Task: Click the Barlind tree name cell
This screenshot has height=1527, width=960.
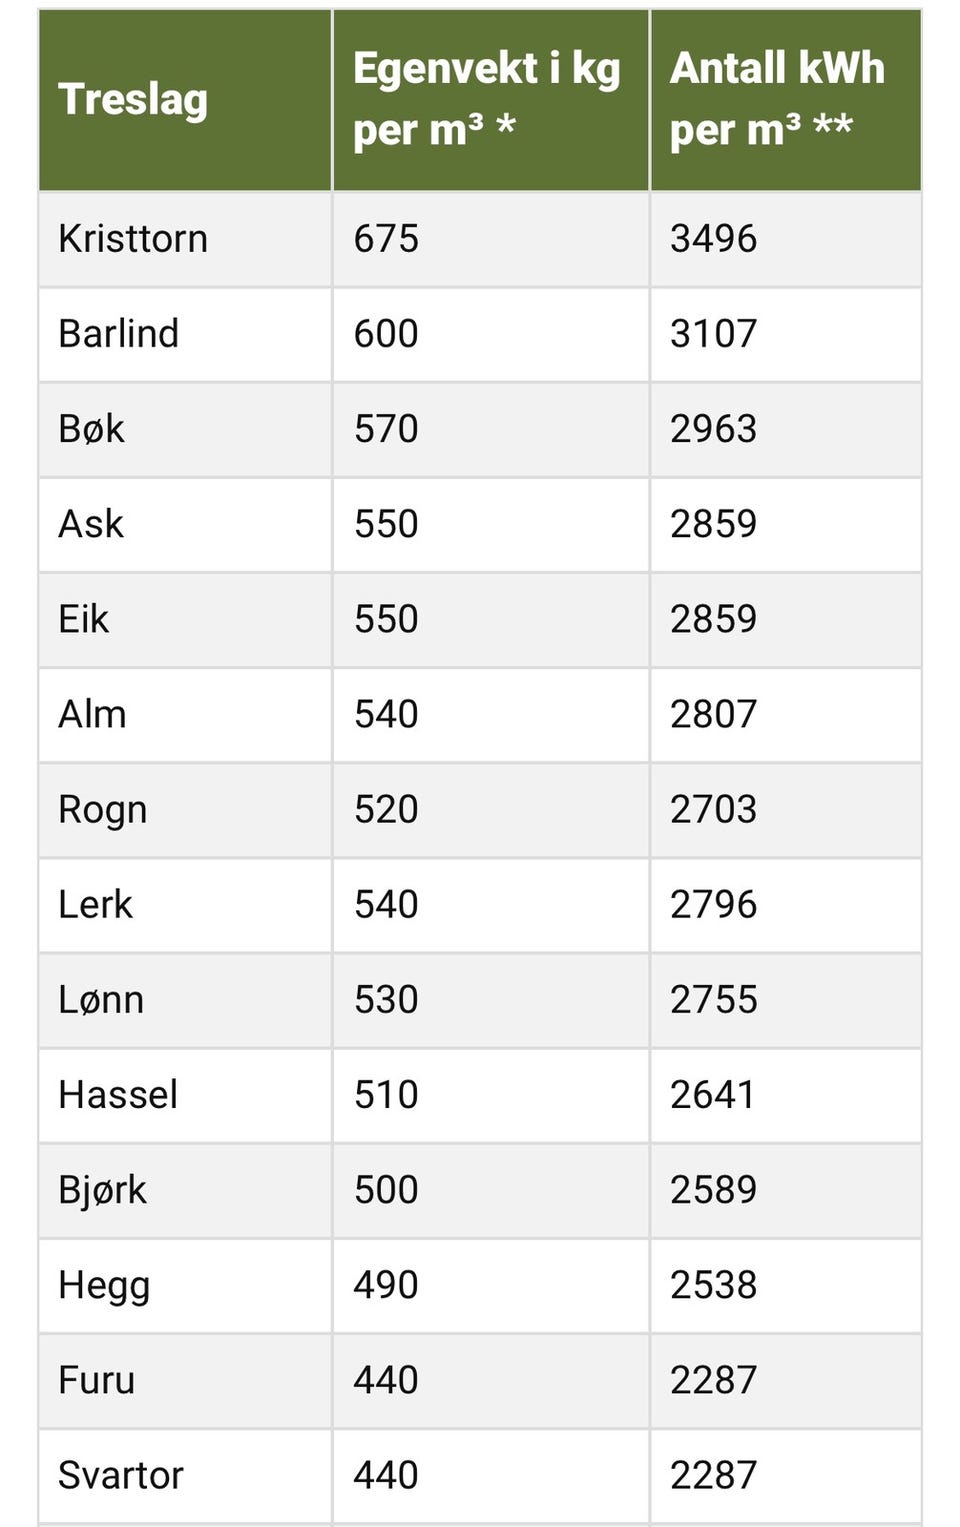Action: click(x=118, y=334)
